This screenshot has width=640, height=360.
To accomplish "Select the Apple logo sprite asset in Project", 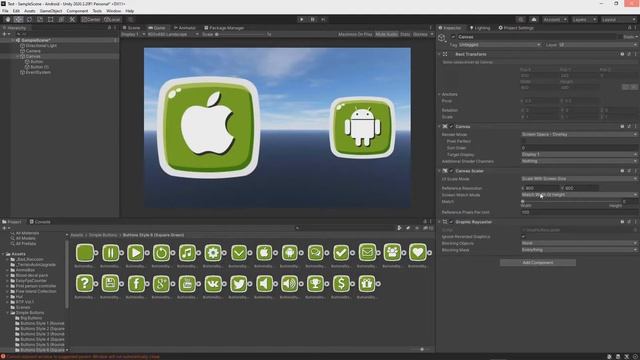I will coord(264,253).
